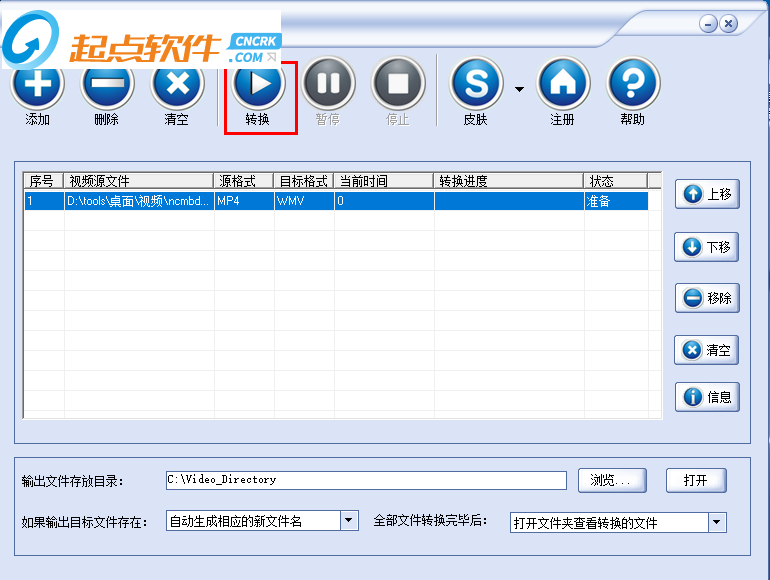The image size is (770, 580).
Task: Remove selected item with 移除 button
Action: (x=707, y=298)
